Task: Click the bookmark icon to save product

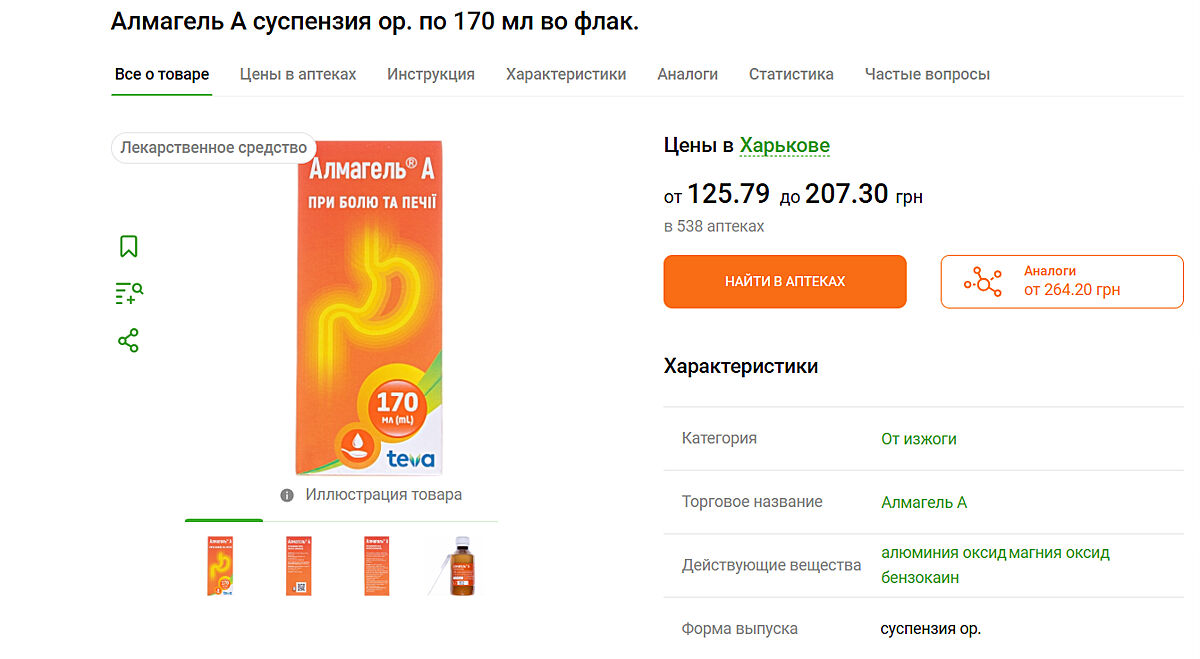Action: click(129, 246)
